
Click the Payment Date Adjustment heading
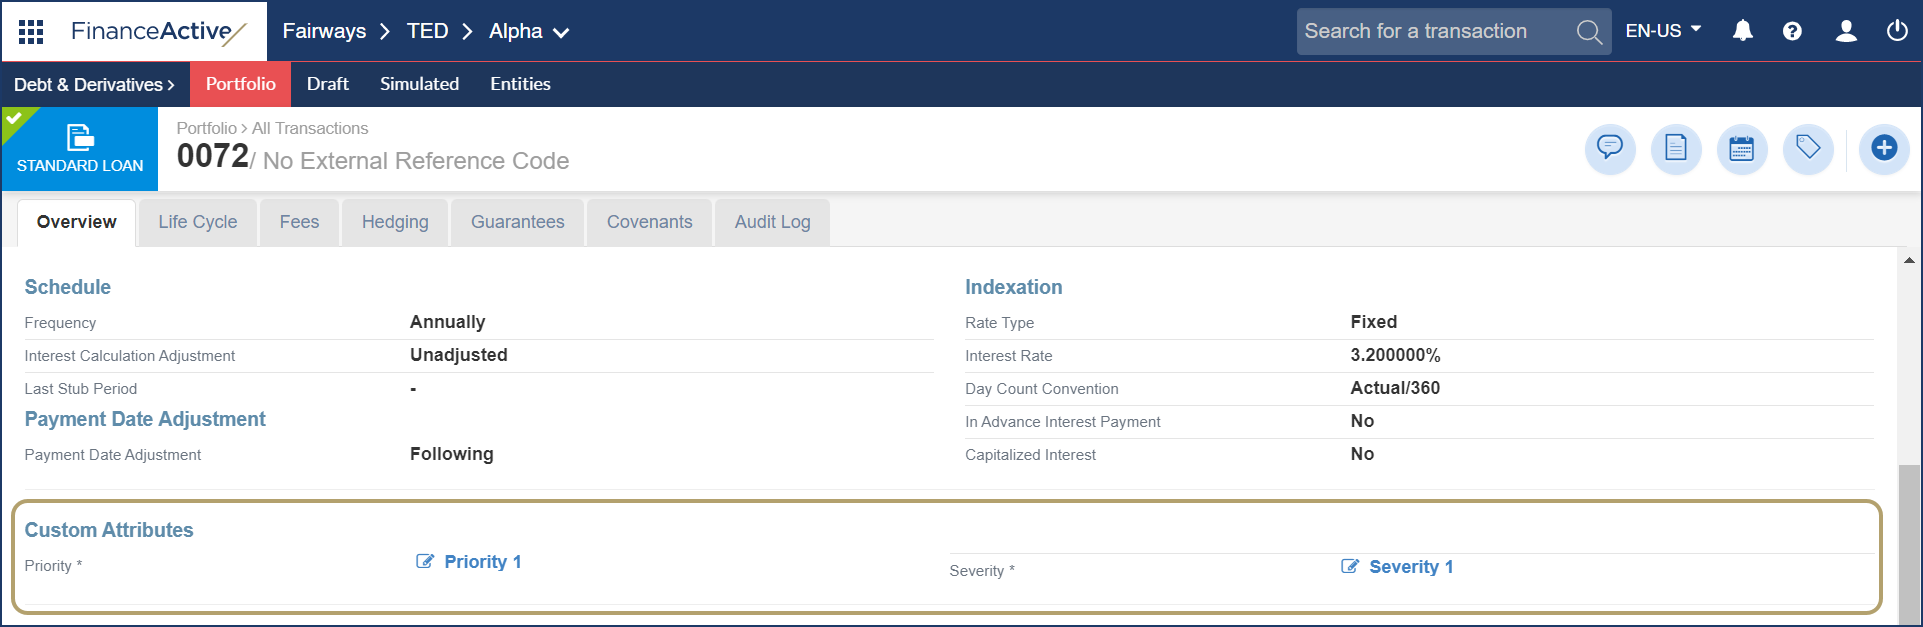145,419
